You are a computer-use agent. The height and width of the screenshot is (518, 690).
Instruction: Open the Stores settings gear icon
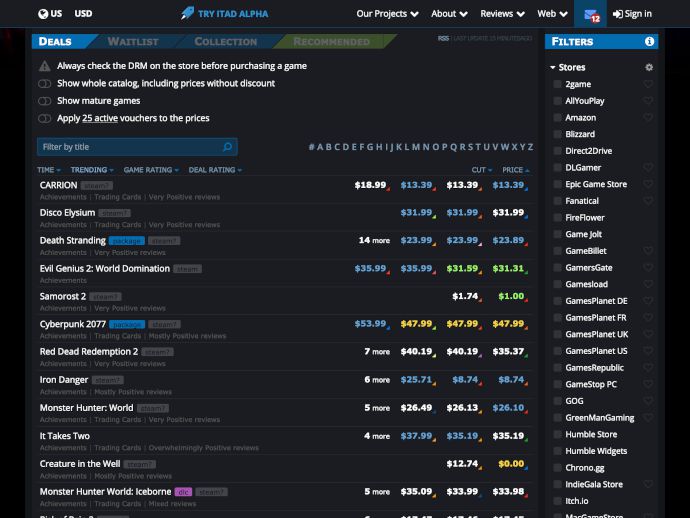649,67
